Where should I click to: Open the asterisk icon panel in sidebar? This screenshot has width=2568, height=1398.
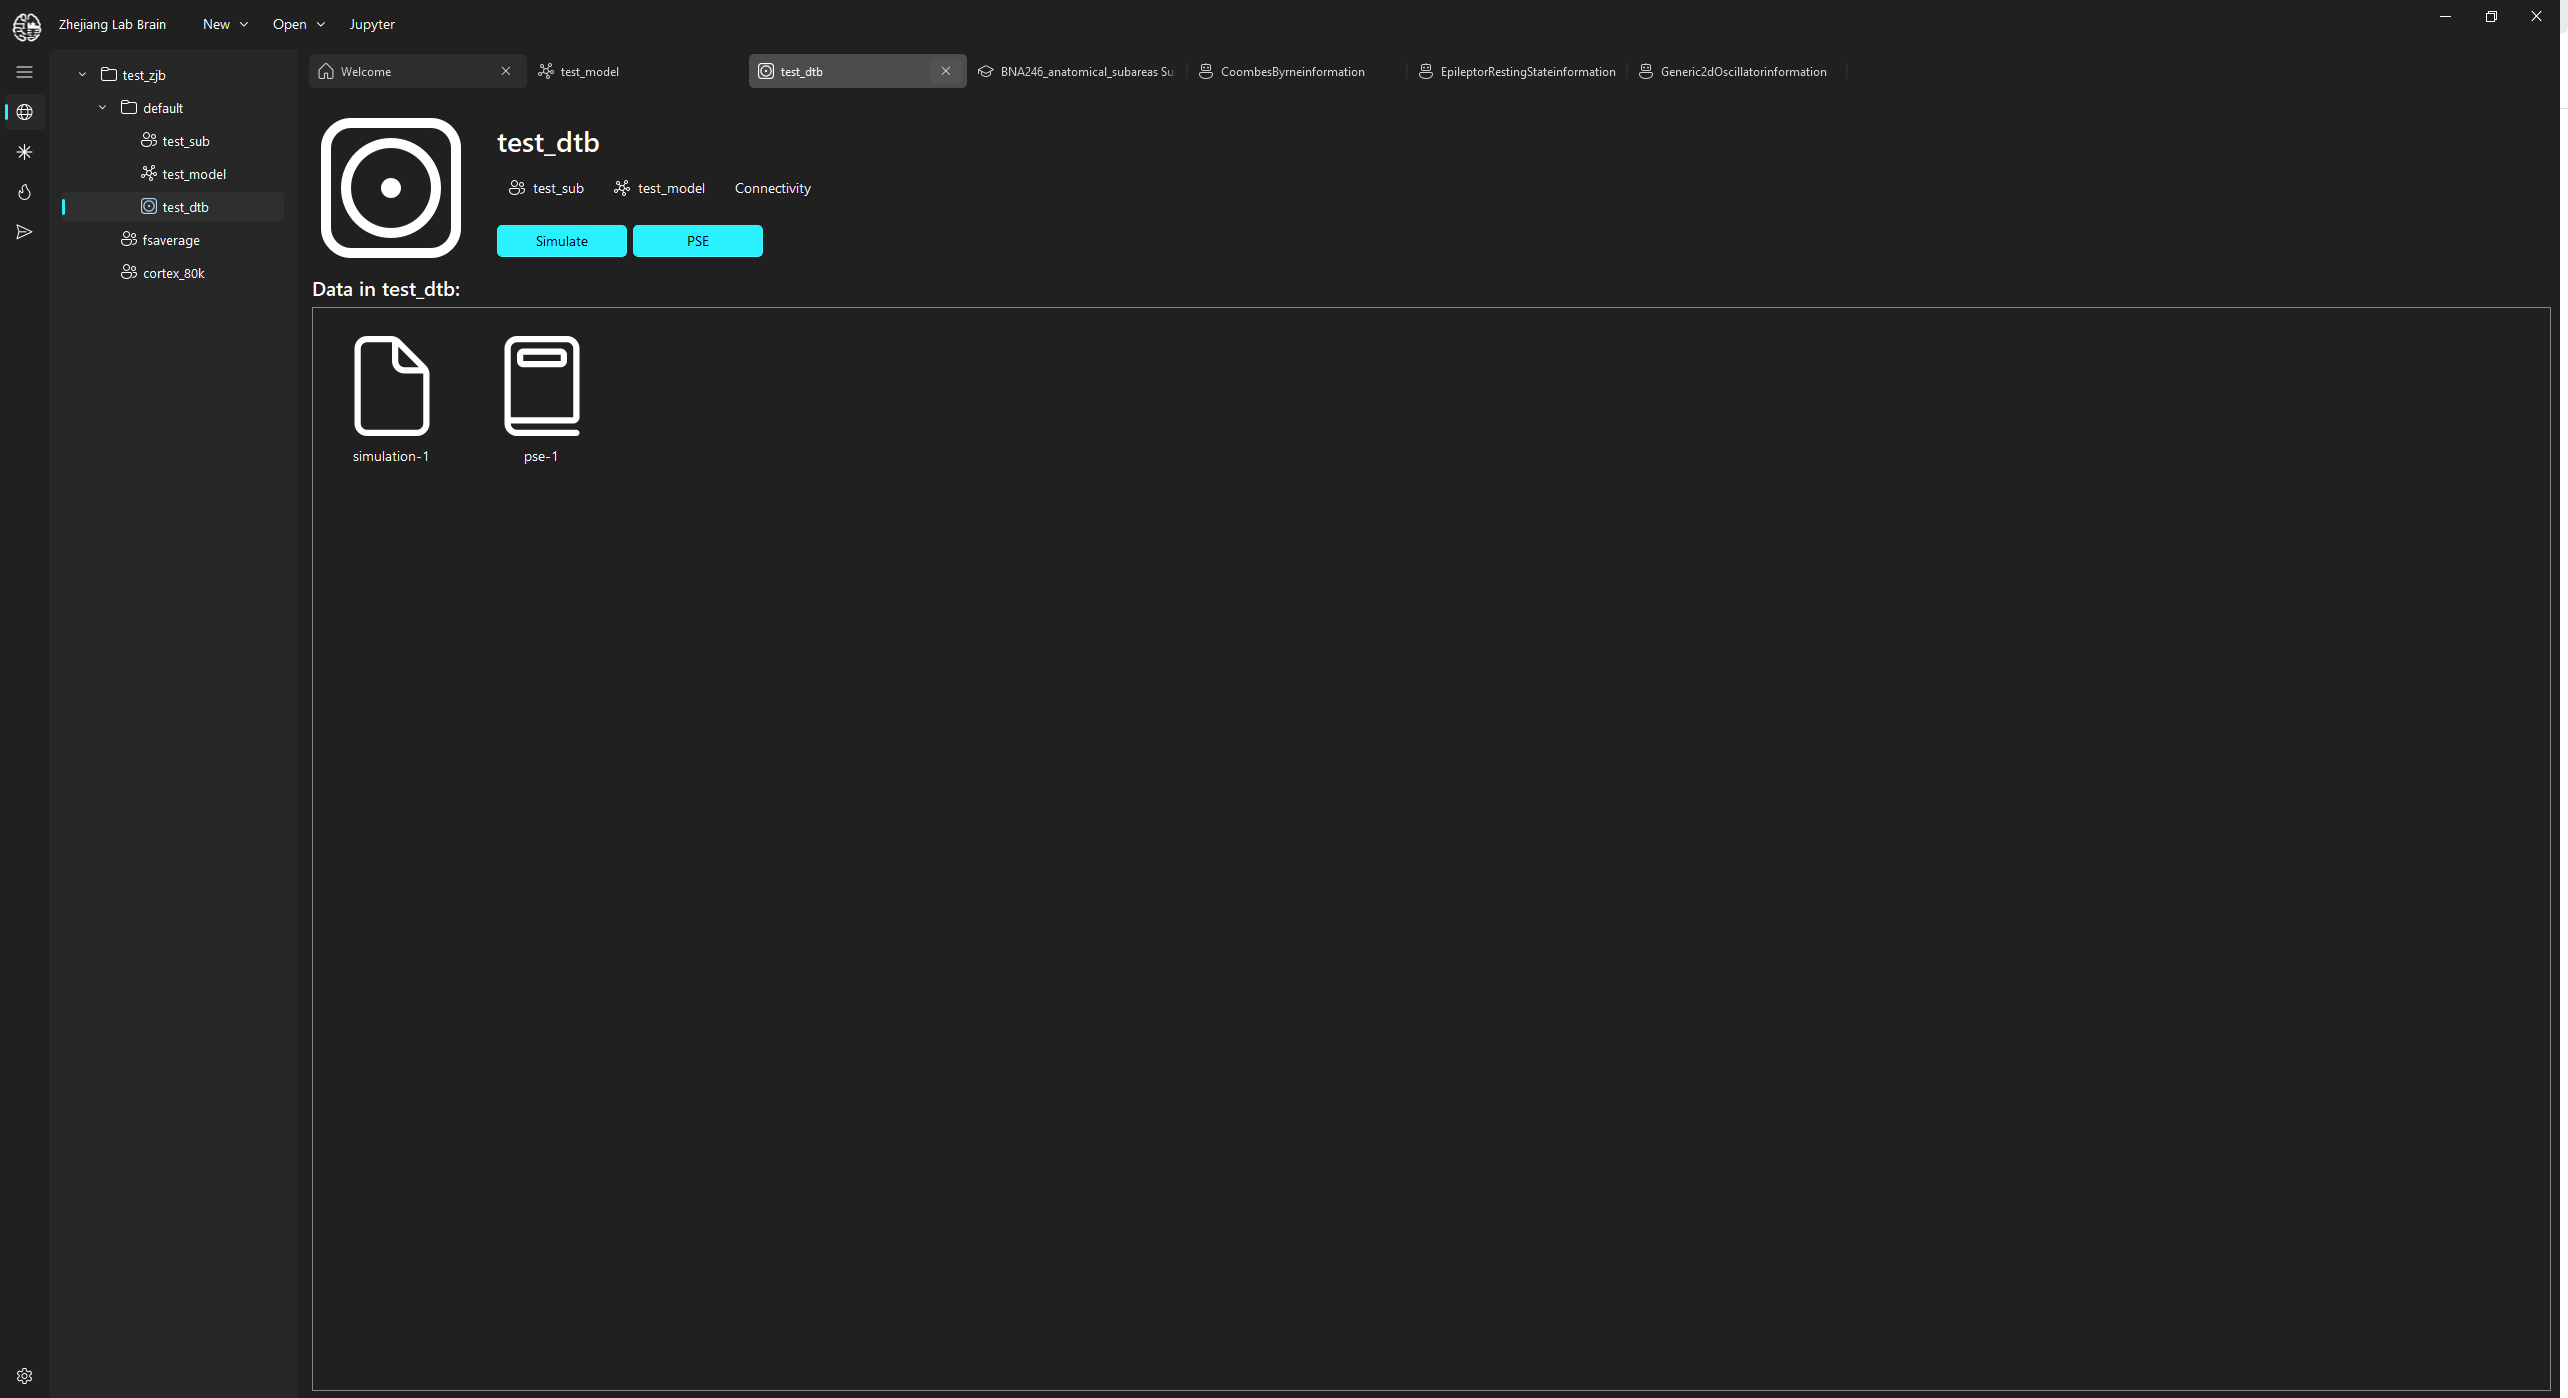pos(24,152)
